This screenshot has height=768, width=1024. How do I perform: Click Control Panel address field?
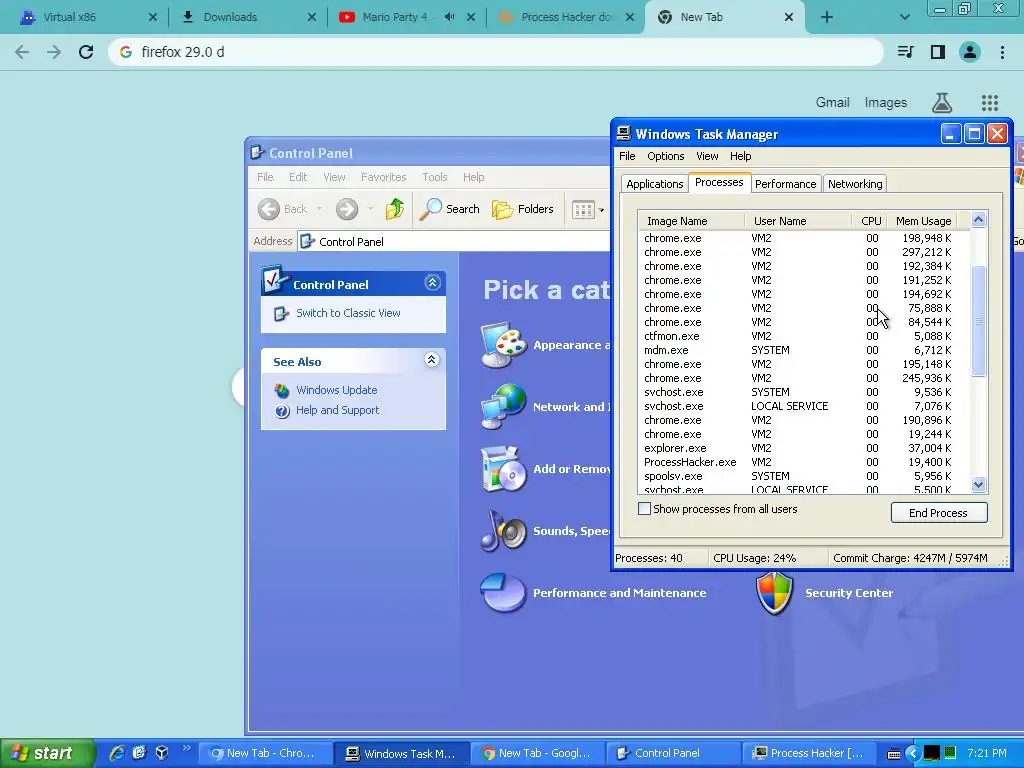pyautogui.click(x=454, y=242)
